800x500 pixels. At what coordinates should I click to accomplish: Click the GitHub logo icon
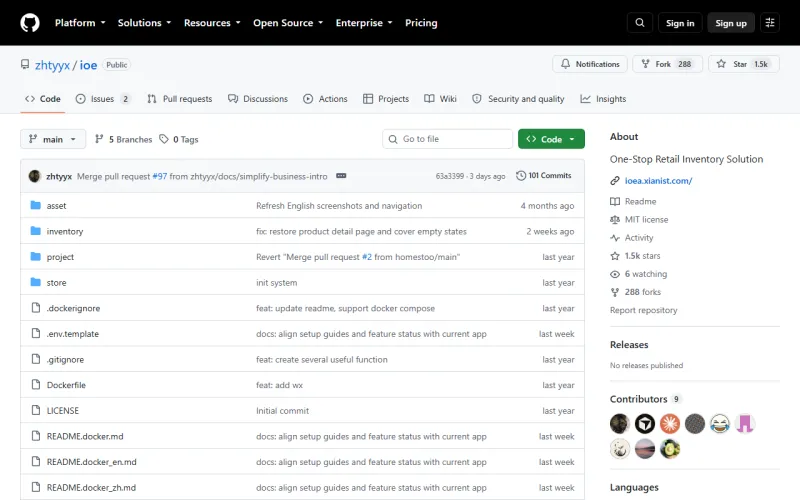[x=30, y=23]
